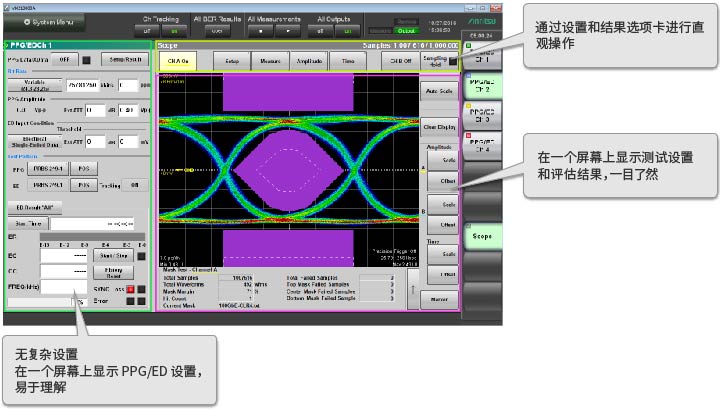Screen dimensions: 720x410
Task: Open the Gating Time setting
Action: coord(28,224)
